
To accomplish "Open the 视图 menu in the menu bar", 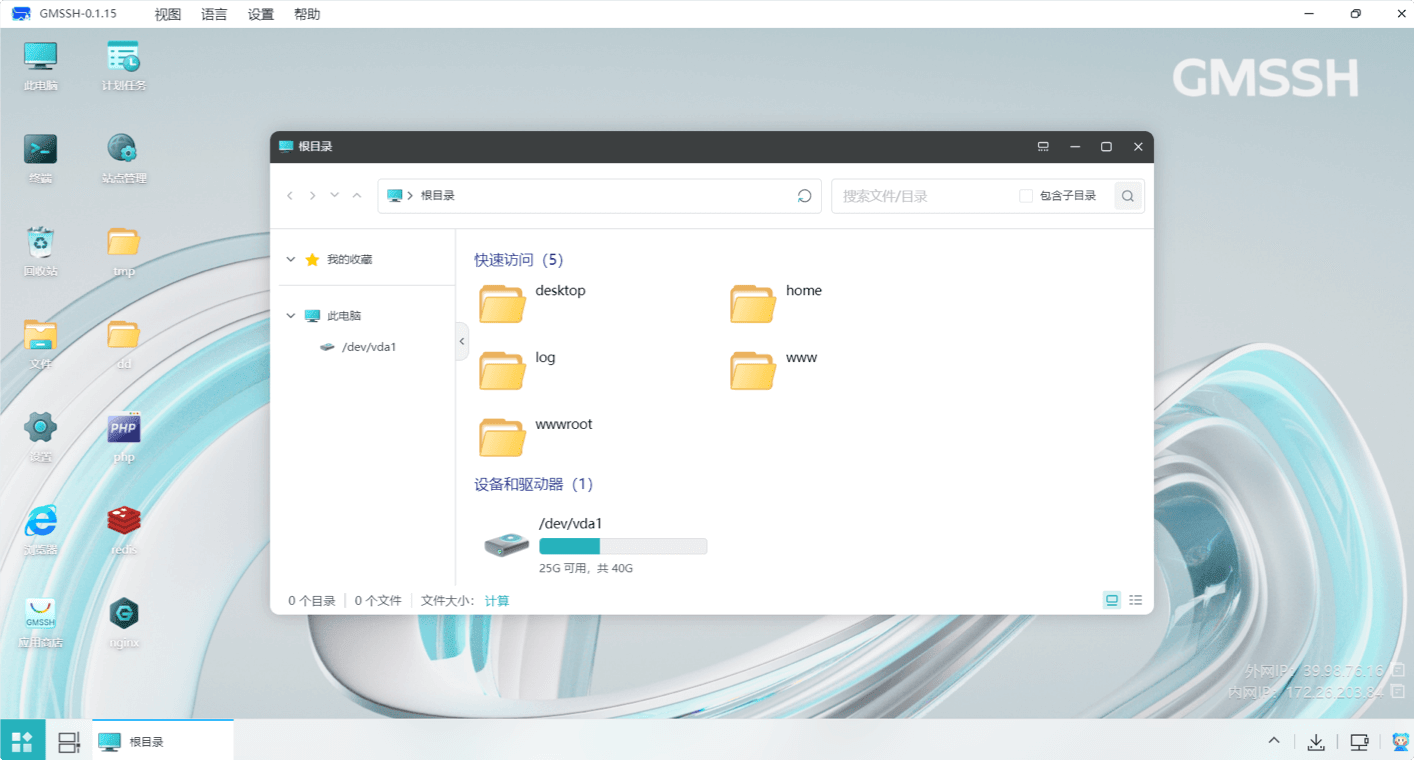I will coord(168,14).
